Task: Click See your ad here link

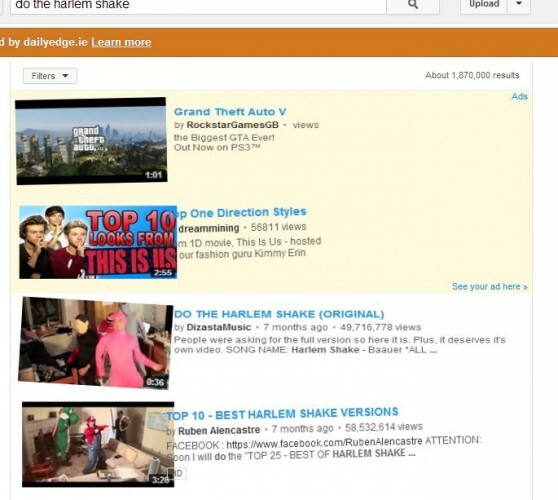Action: 490,286
